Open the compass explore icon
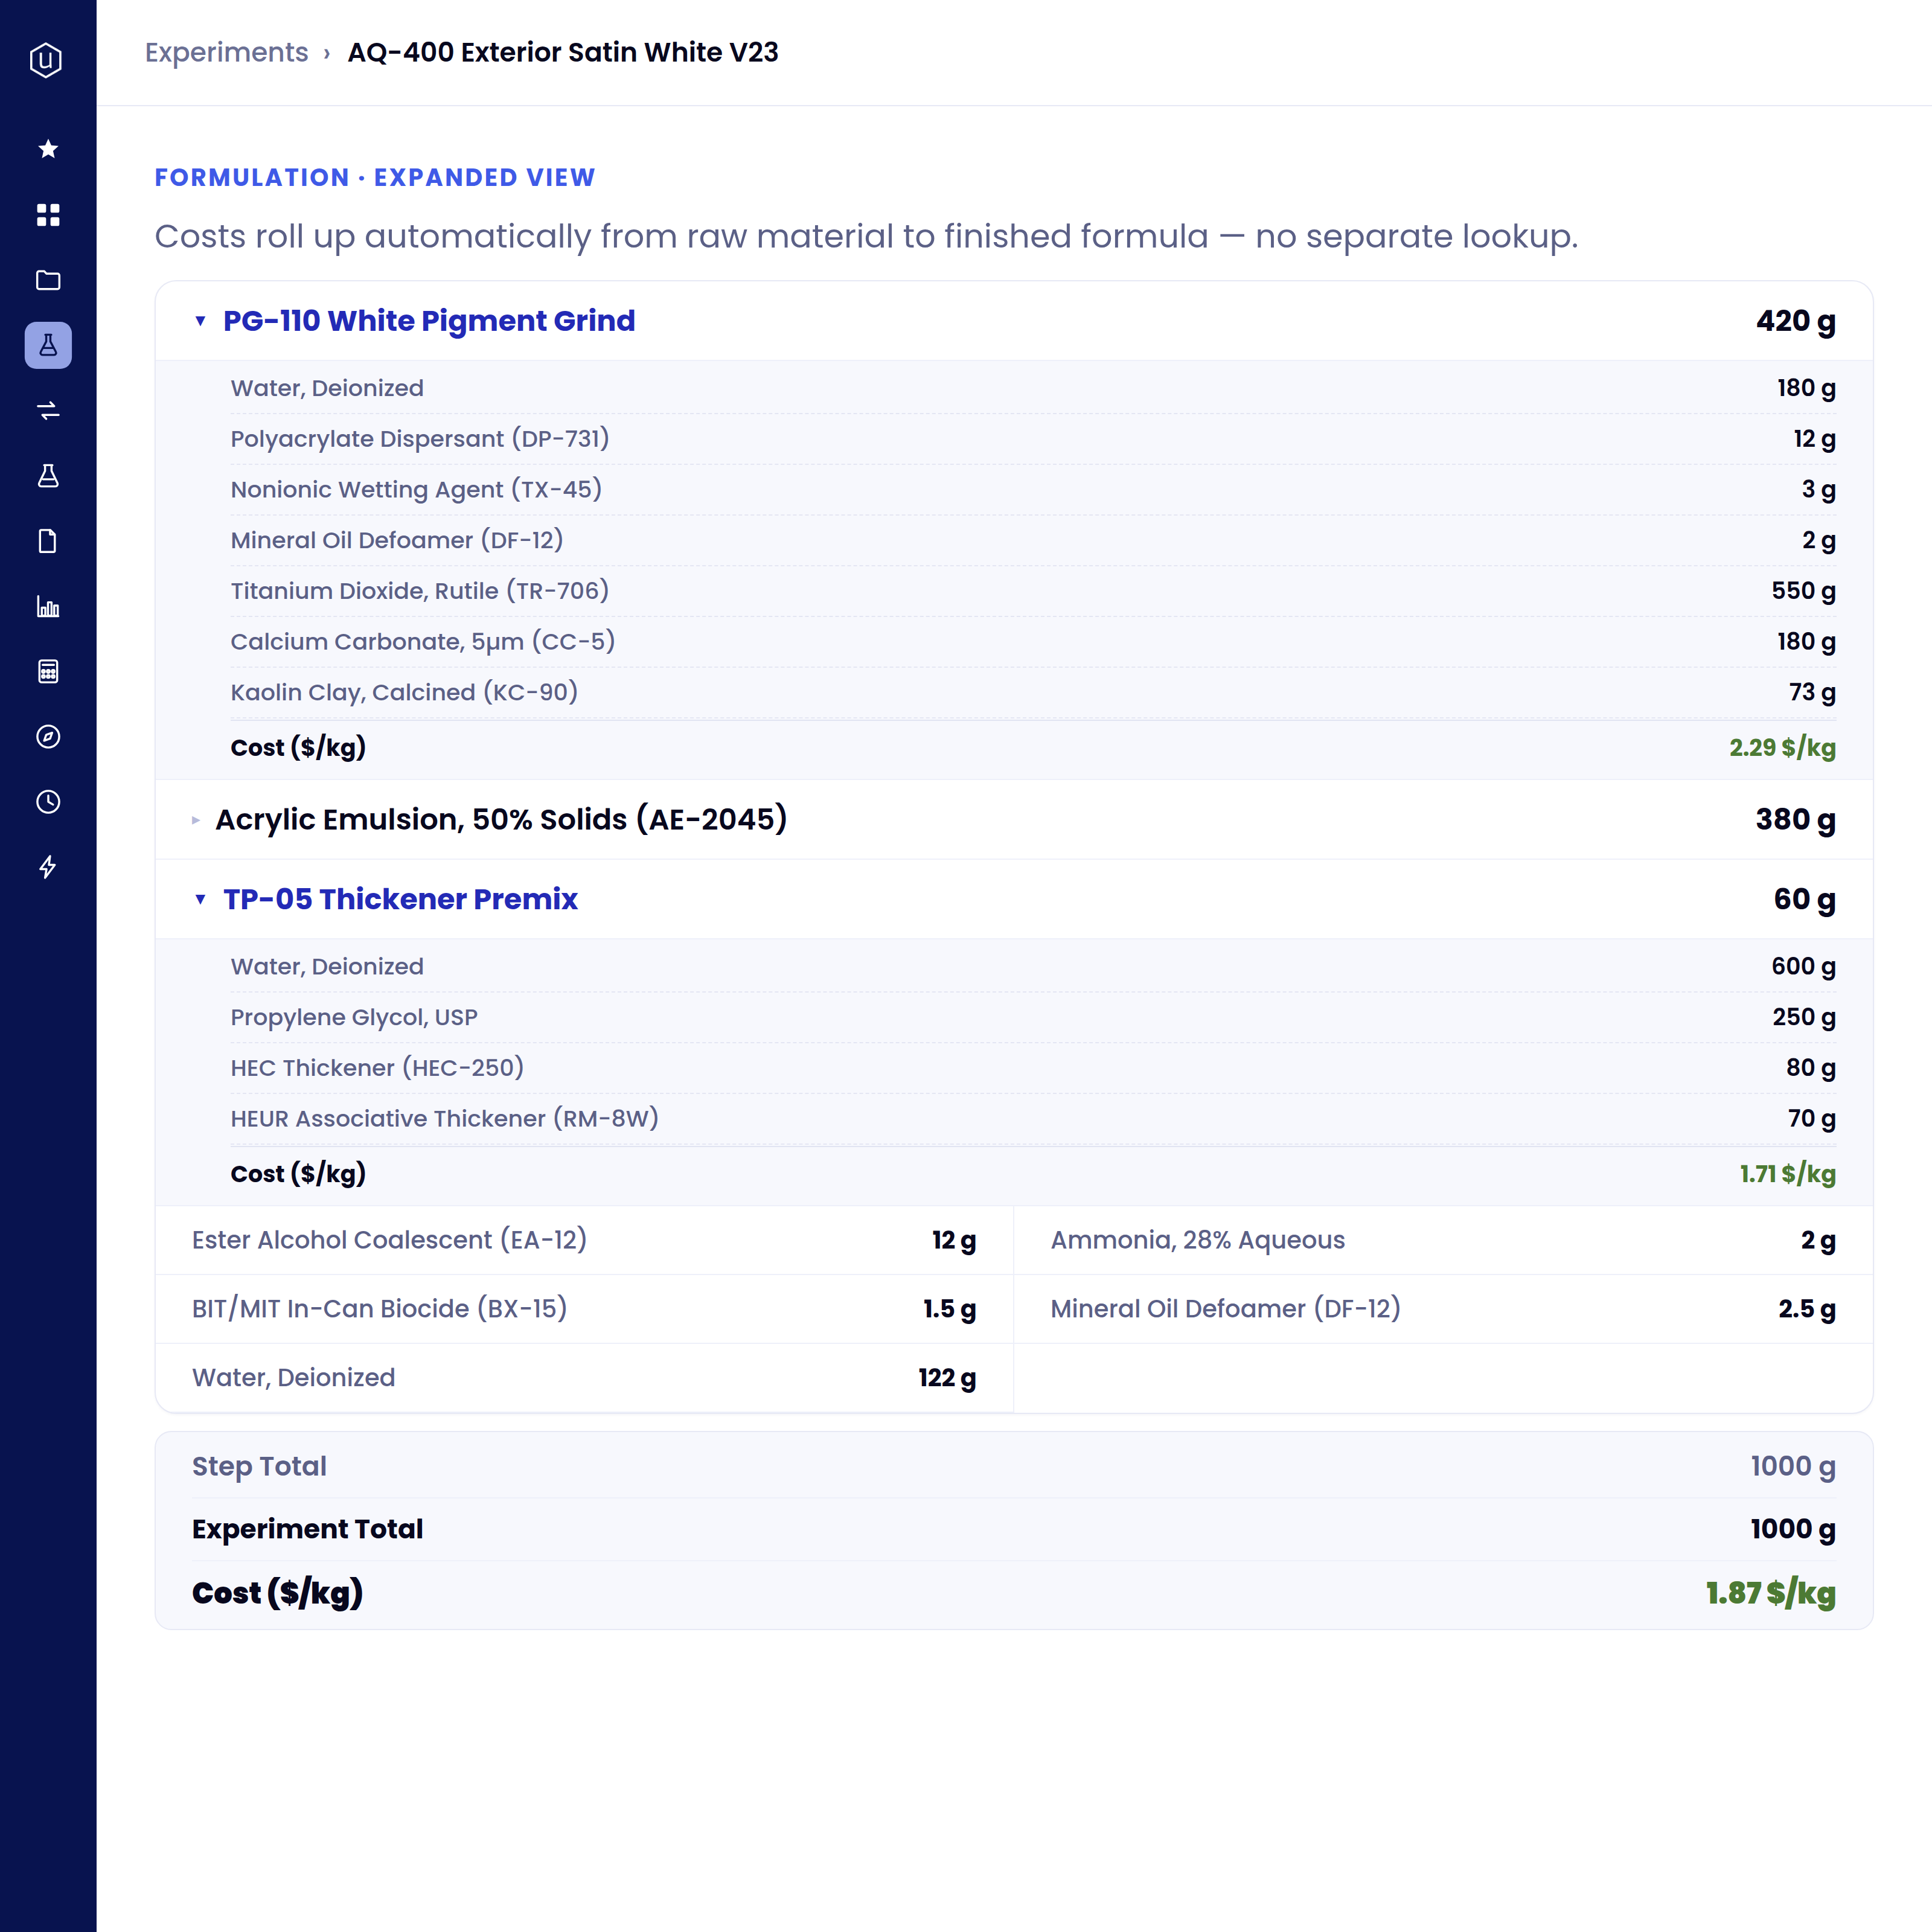This screenshot has height=1932, width=1932. (48, 737)
